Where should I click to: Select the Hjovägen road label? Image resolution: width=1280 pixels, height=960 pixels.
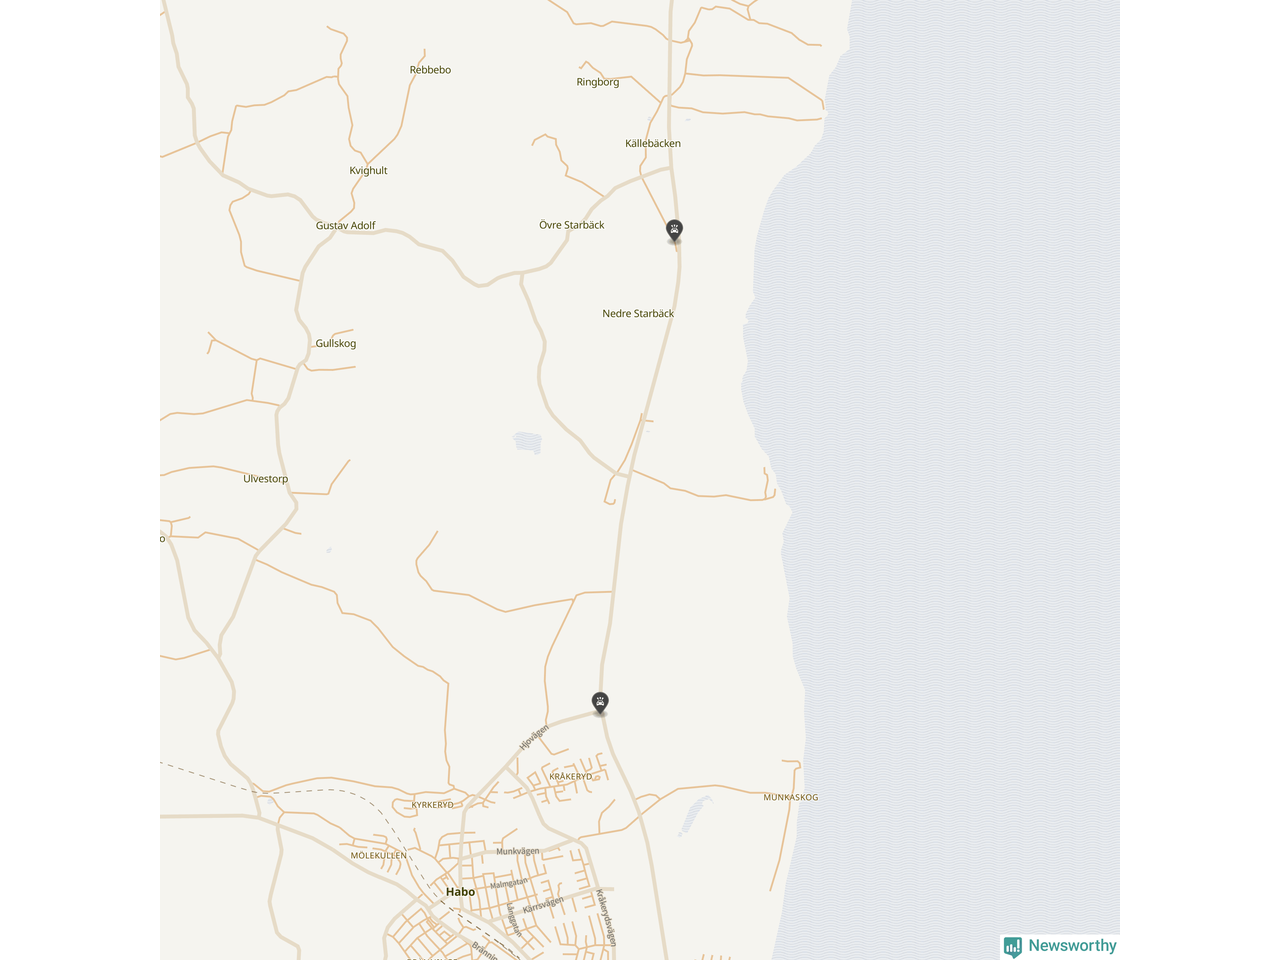[x=534, y=737]
